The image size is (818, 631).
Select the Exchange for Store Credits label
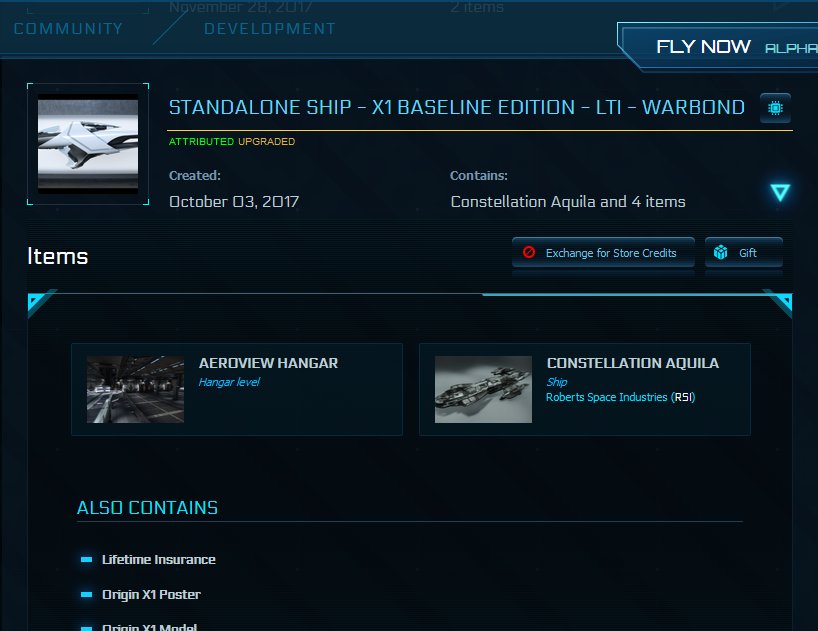pos(611,253)
